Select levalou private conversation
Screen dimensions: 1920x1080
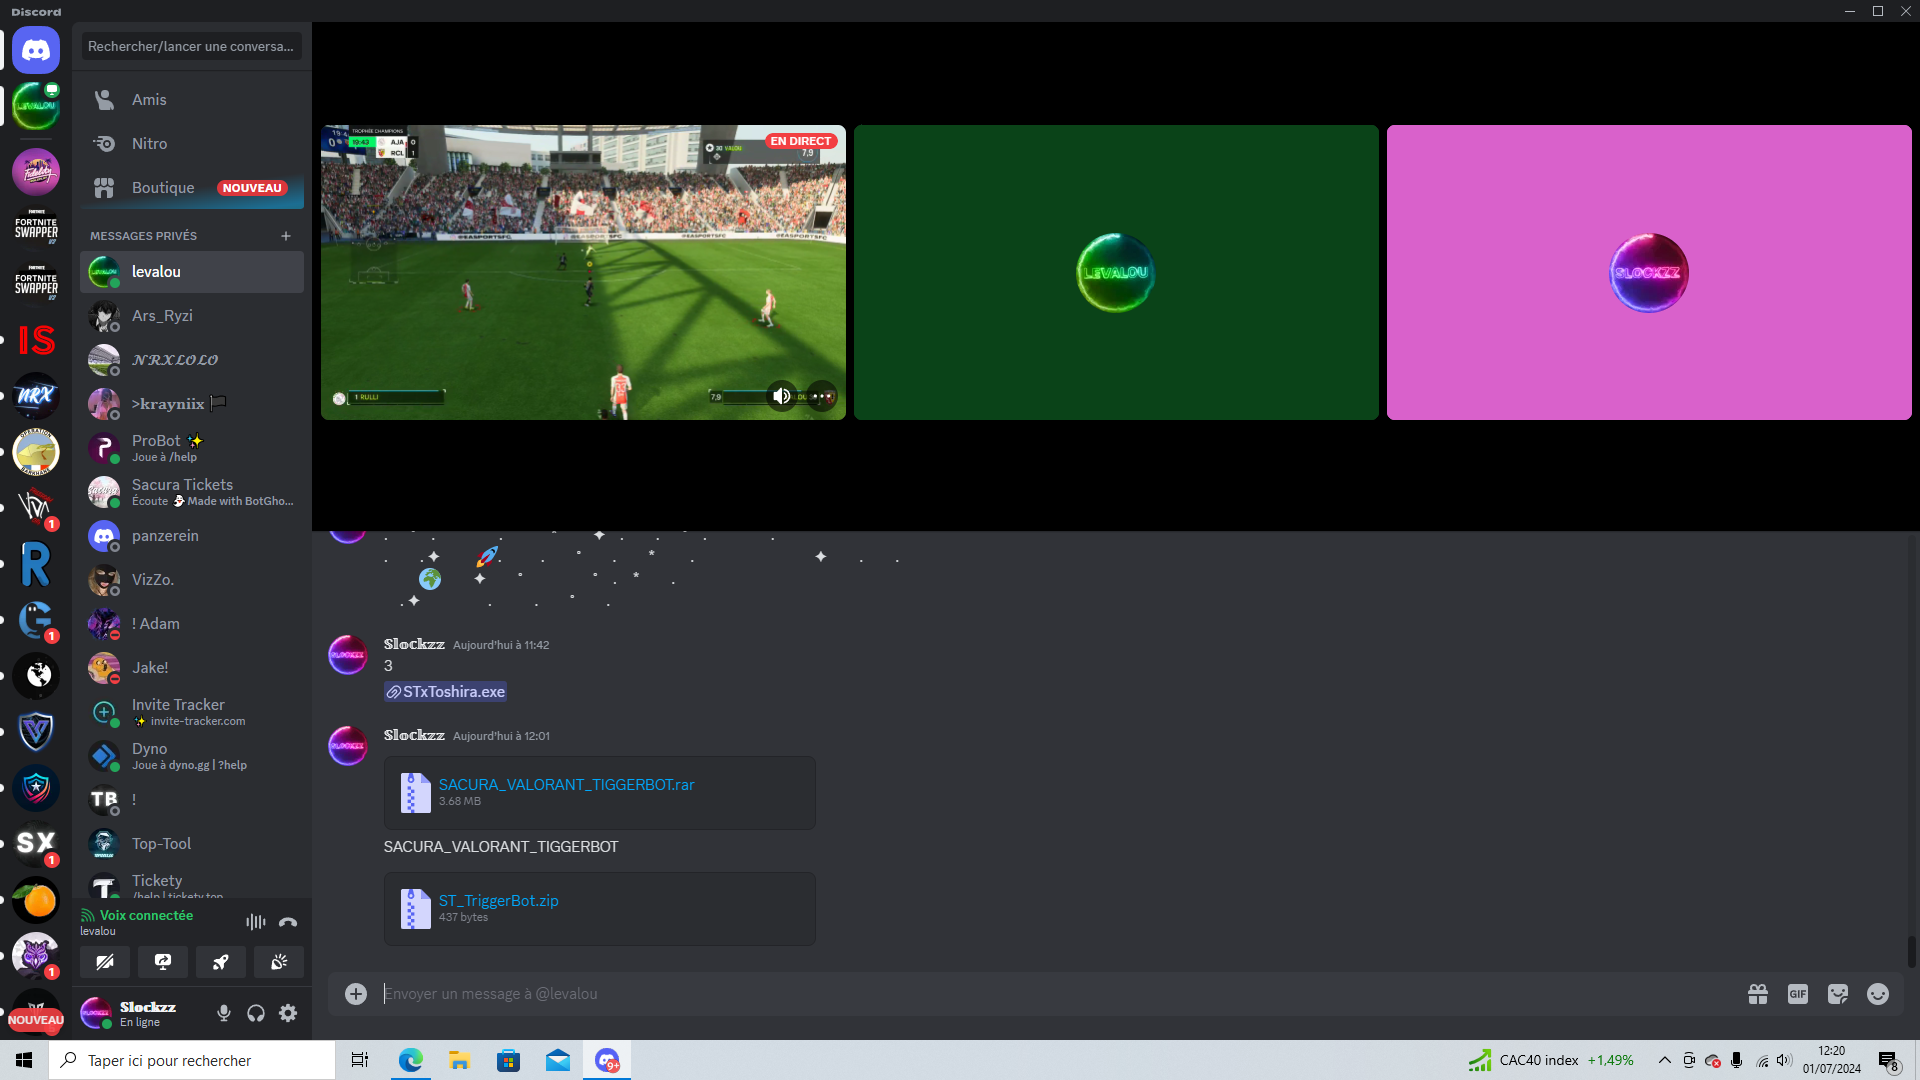pyautogui.click(x=192, y=272)
